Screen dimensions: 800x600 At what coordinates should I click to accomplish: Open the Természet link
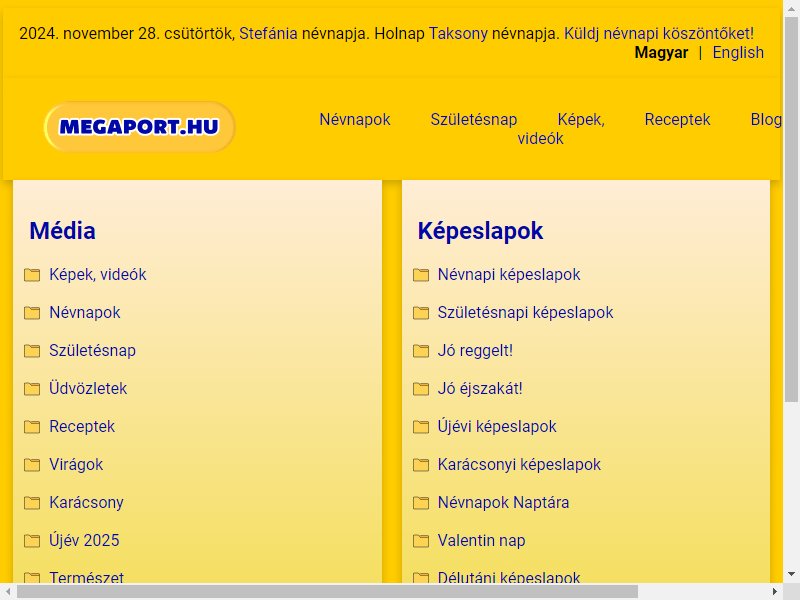click(86, 577)
